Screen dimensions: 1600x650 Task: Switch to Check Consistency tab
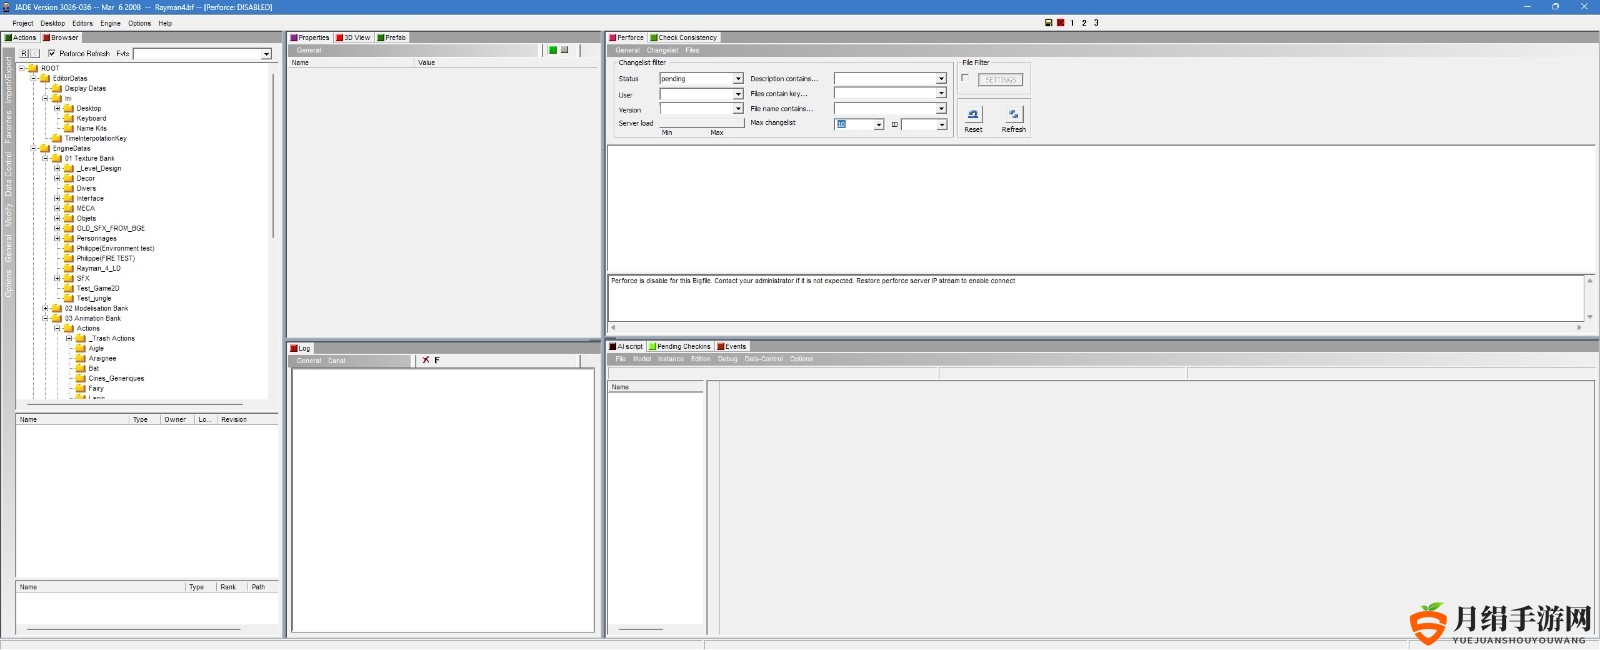[684, 37]
